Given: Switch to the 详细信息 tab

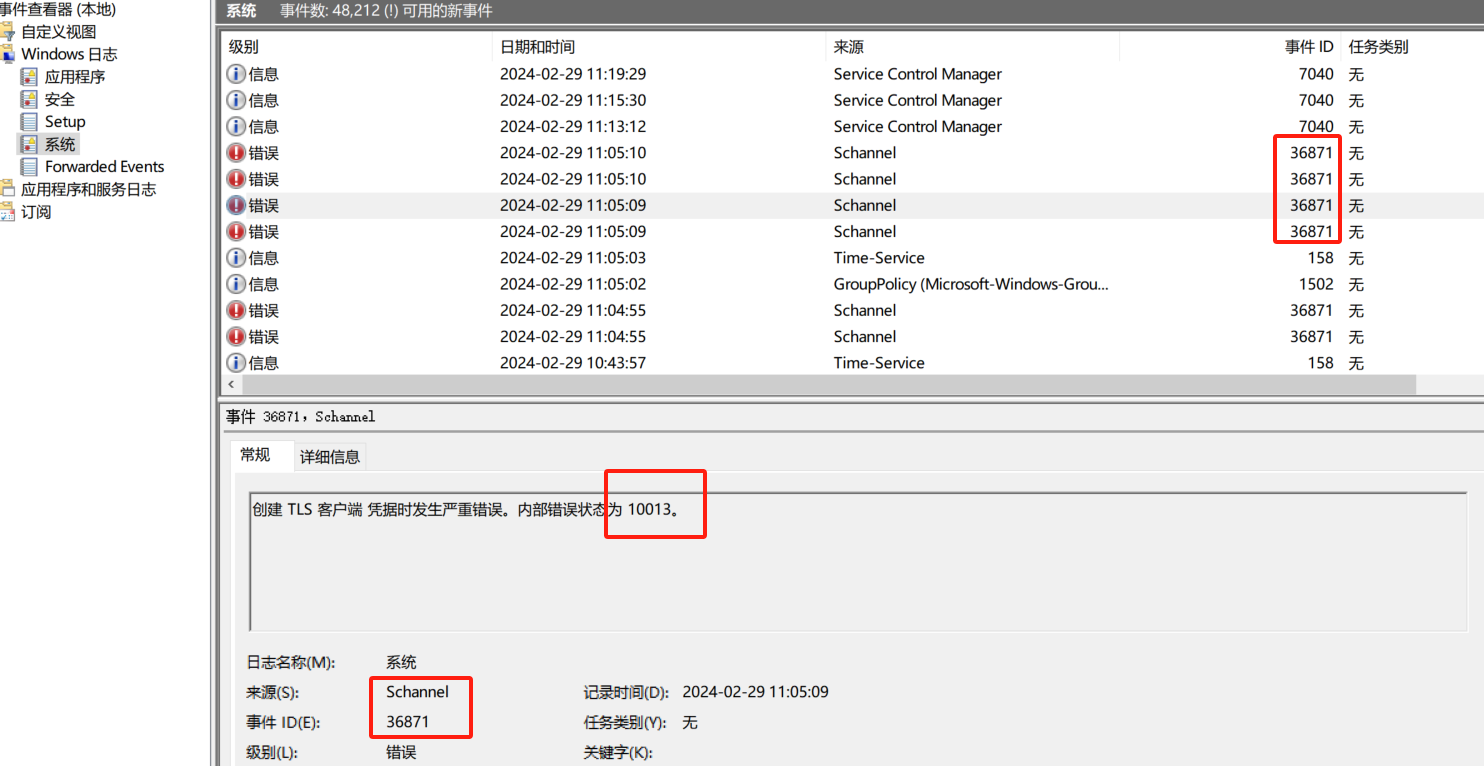Looking at the screenshot, I should coord(330,456).
